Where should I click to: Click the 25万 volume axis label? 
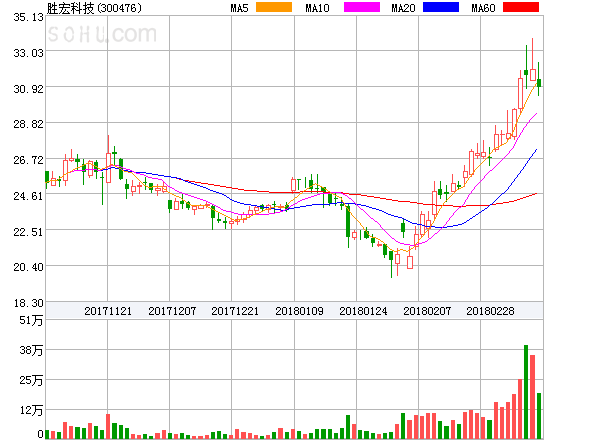(31, 380)
